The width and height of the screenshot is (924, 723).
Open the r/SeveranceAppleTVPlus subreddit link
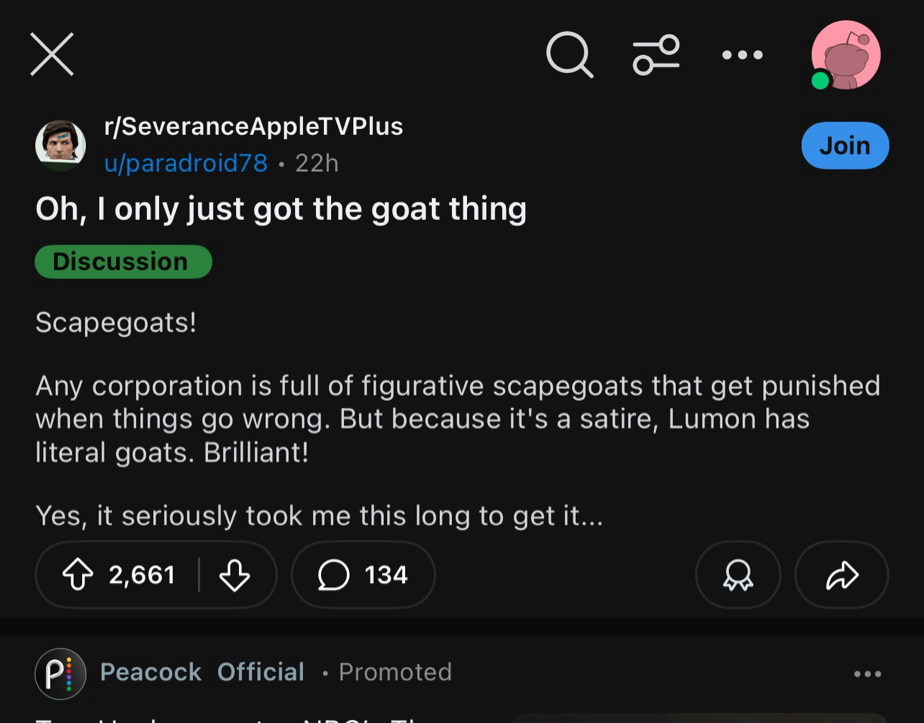[253, 127]
